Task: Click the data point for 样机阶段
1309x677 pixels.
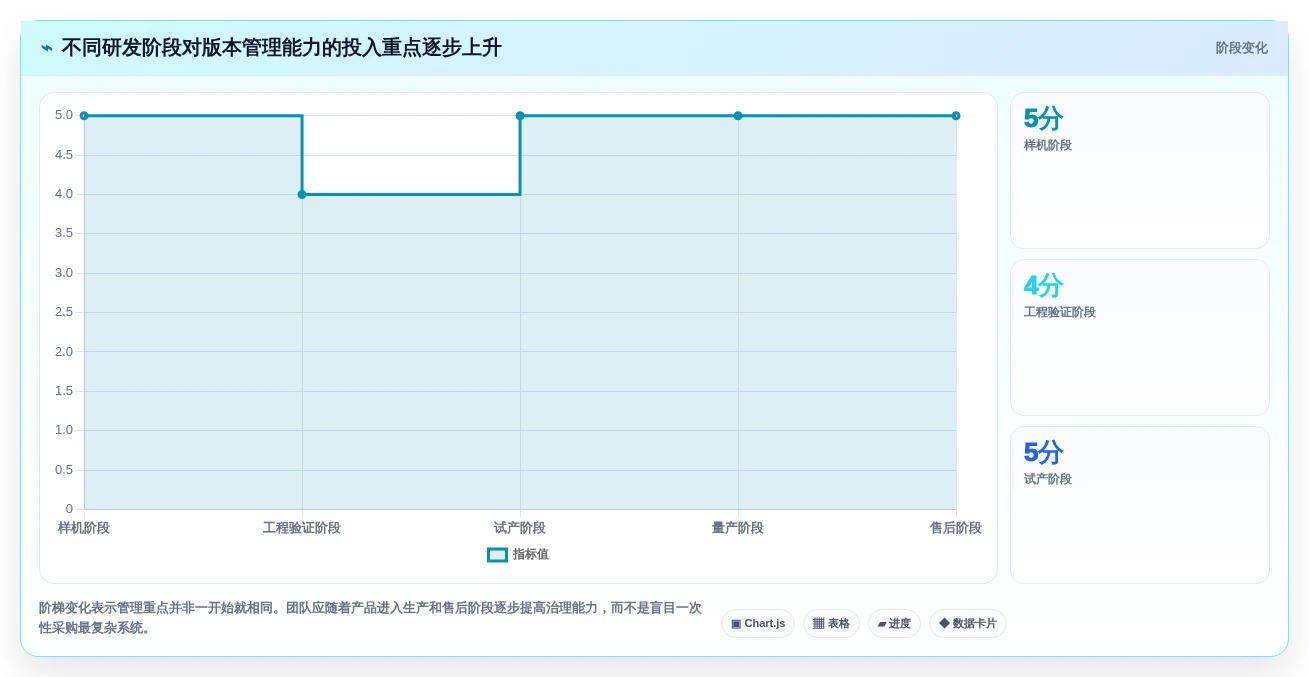Action: [x=84, y=116]
